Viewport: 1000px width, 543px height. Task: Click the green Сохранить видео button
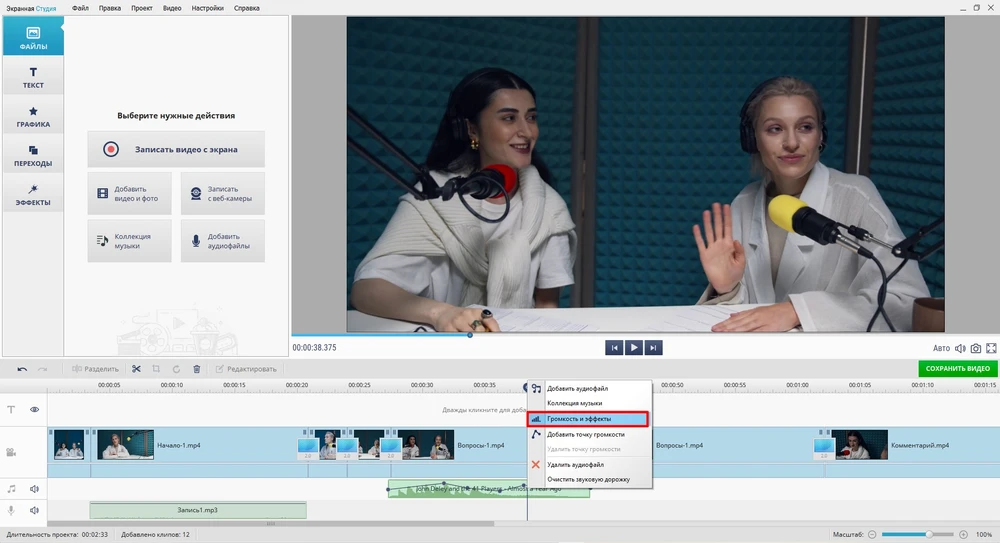click(958, 369)
